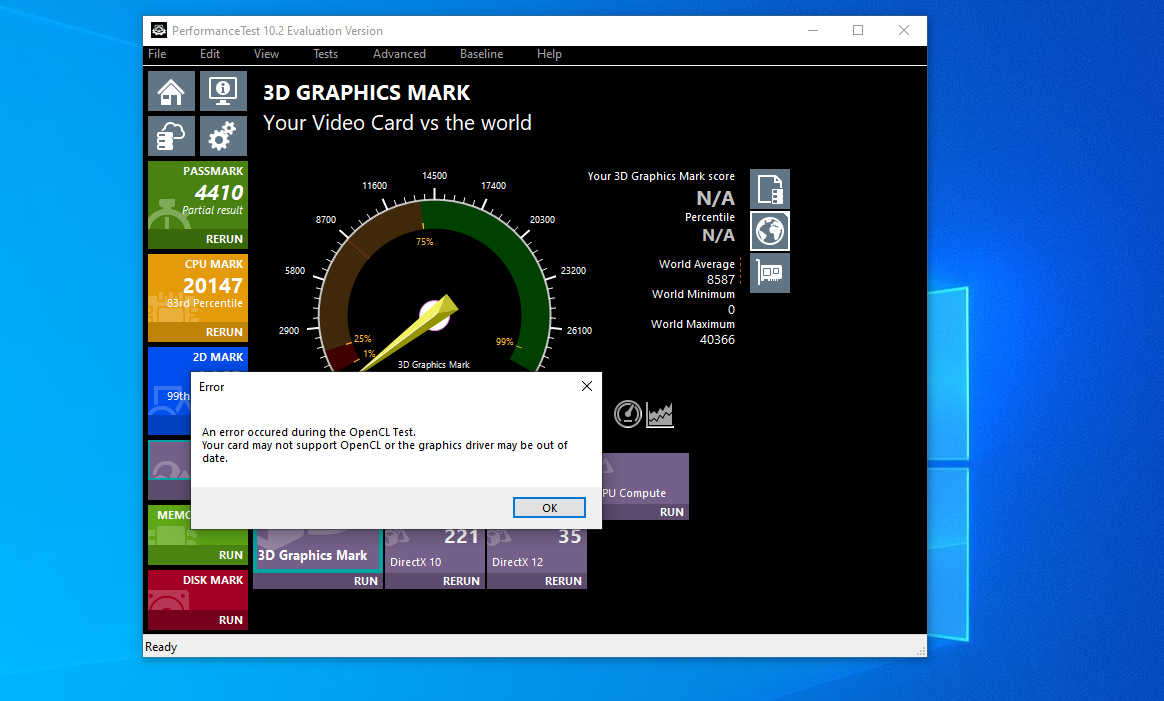Rerun the DirectX 12 test
This screenshot has height=701, width=1164.
(x=563, y=581)
